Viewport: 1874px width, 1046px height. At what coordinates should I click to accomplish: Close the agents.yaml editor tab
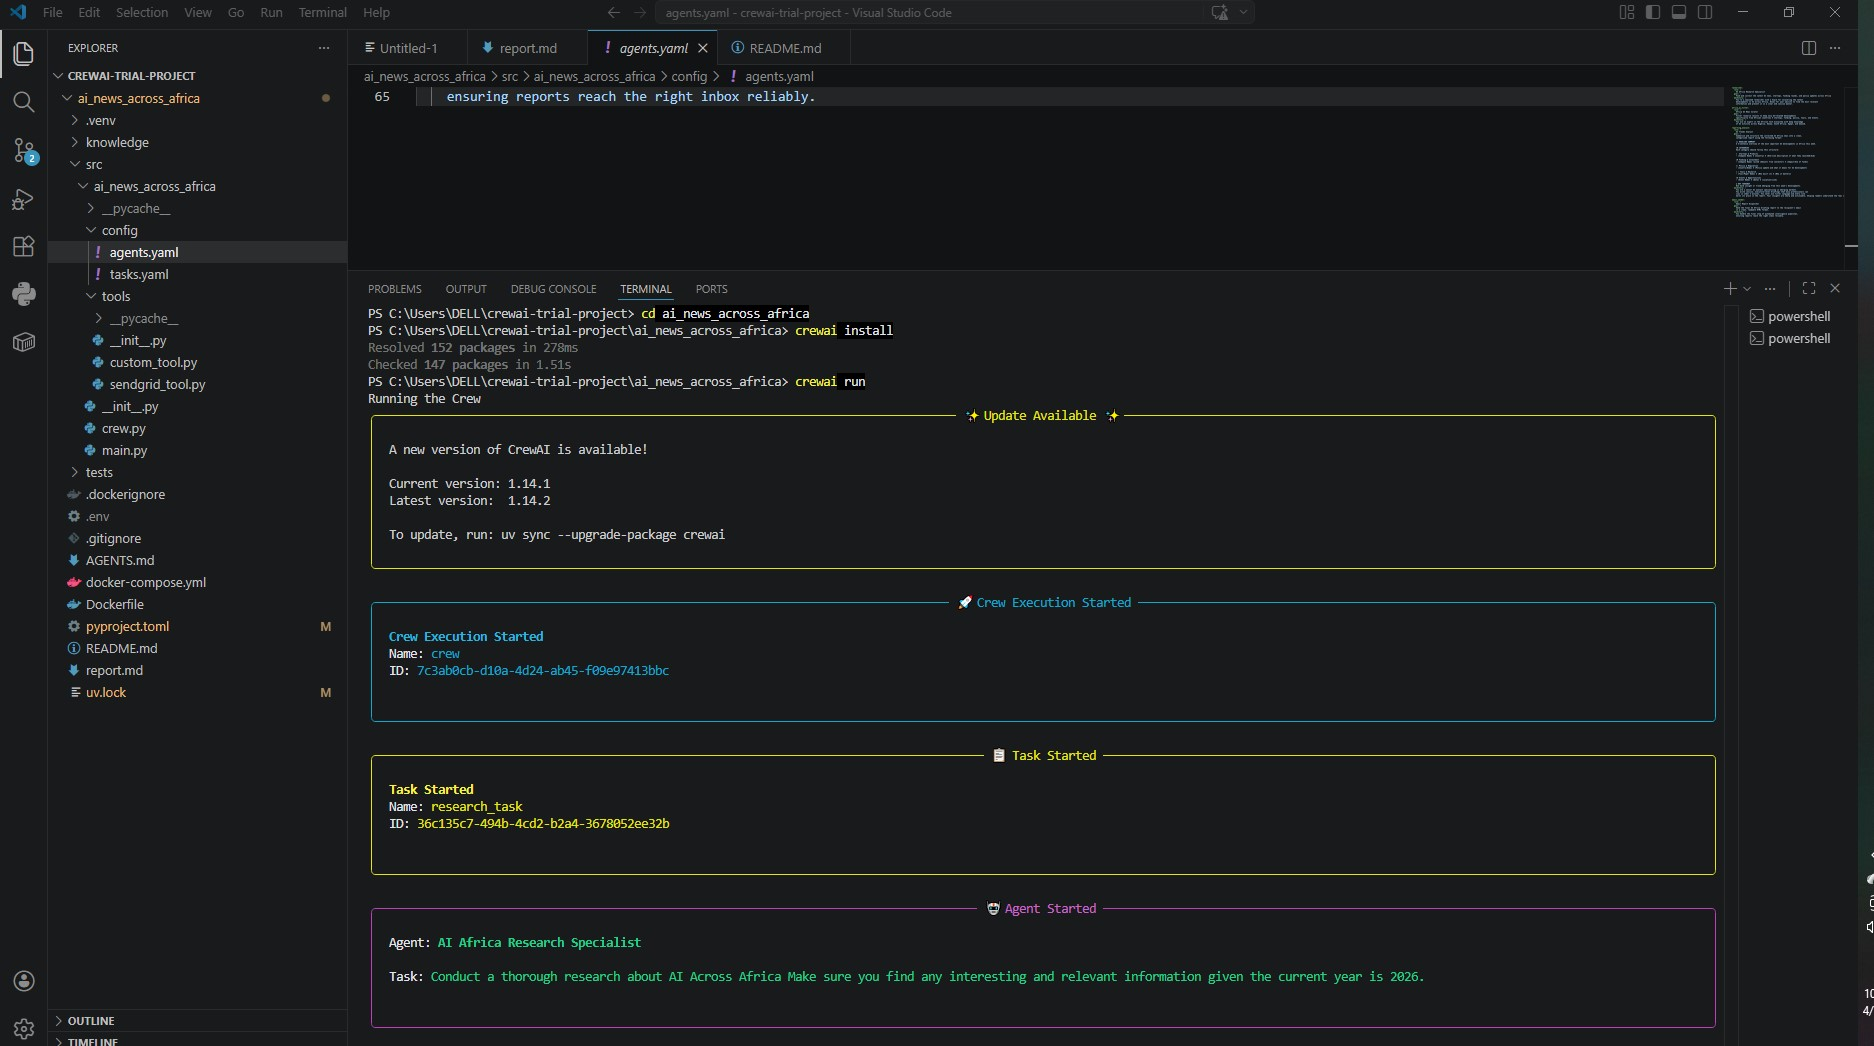pyautogui.click(x=703, y=48)
